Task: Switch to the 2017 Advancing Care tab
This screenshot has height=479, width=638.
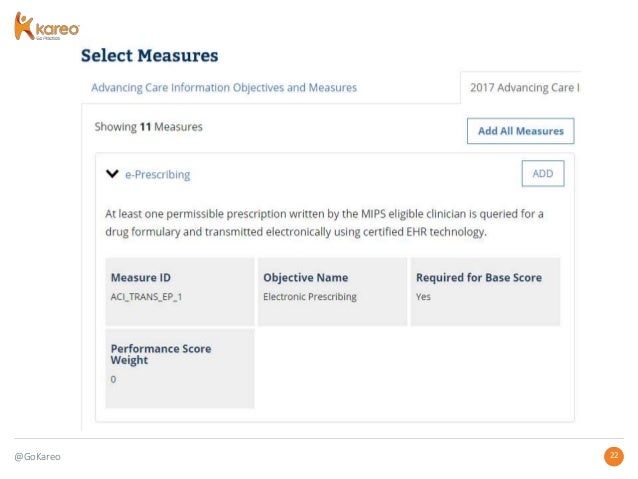Action: click(523, 88)
